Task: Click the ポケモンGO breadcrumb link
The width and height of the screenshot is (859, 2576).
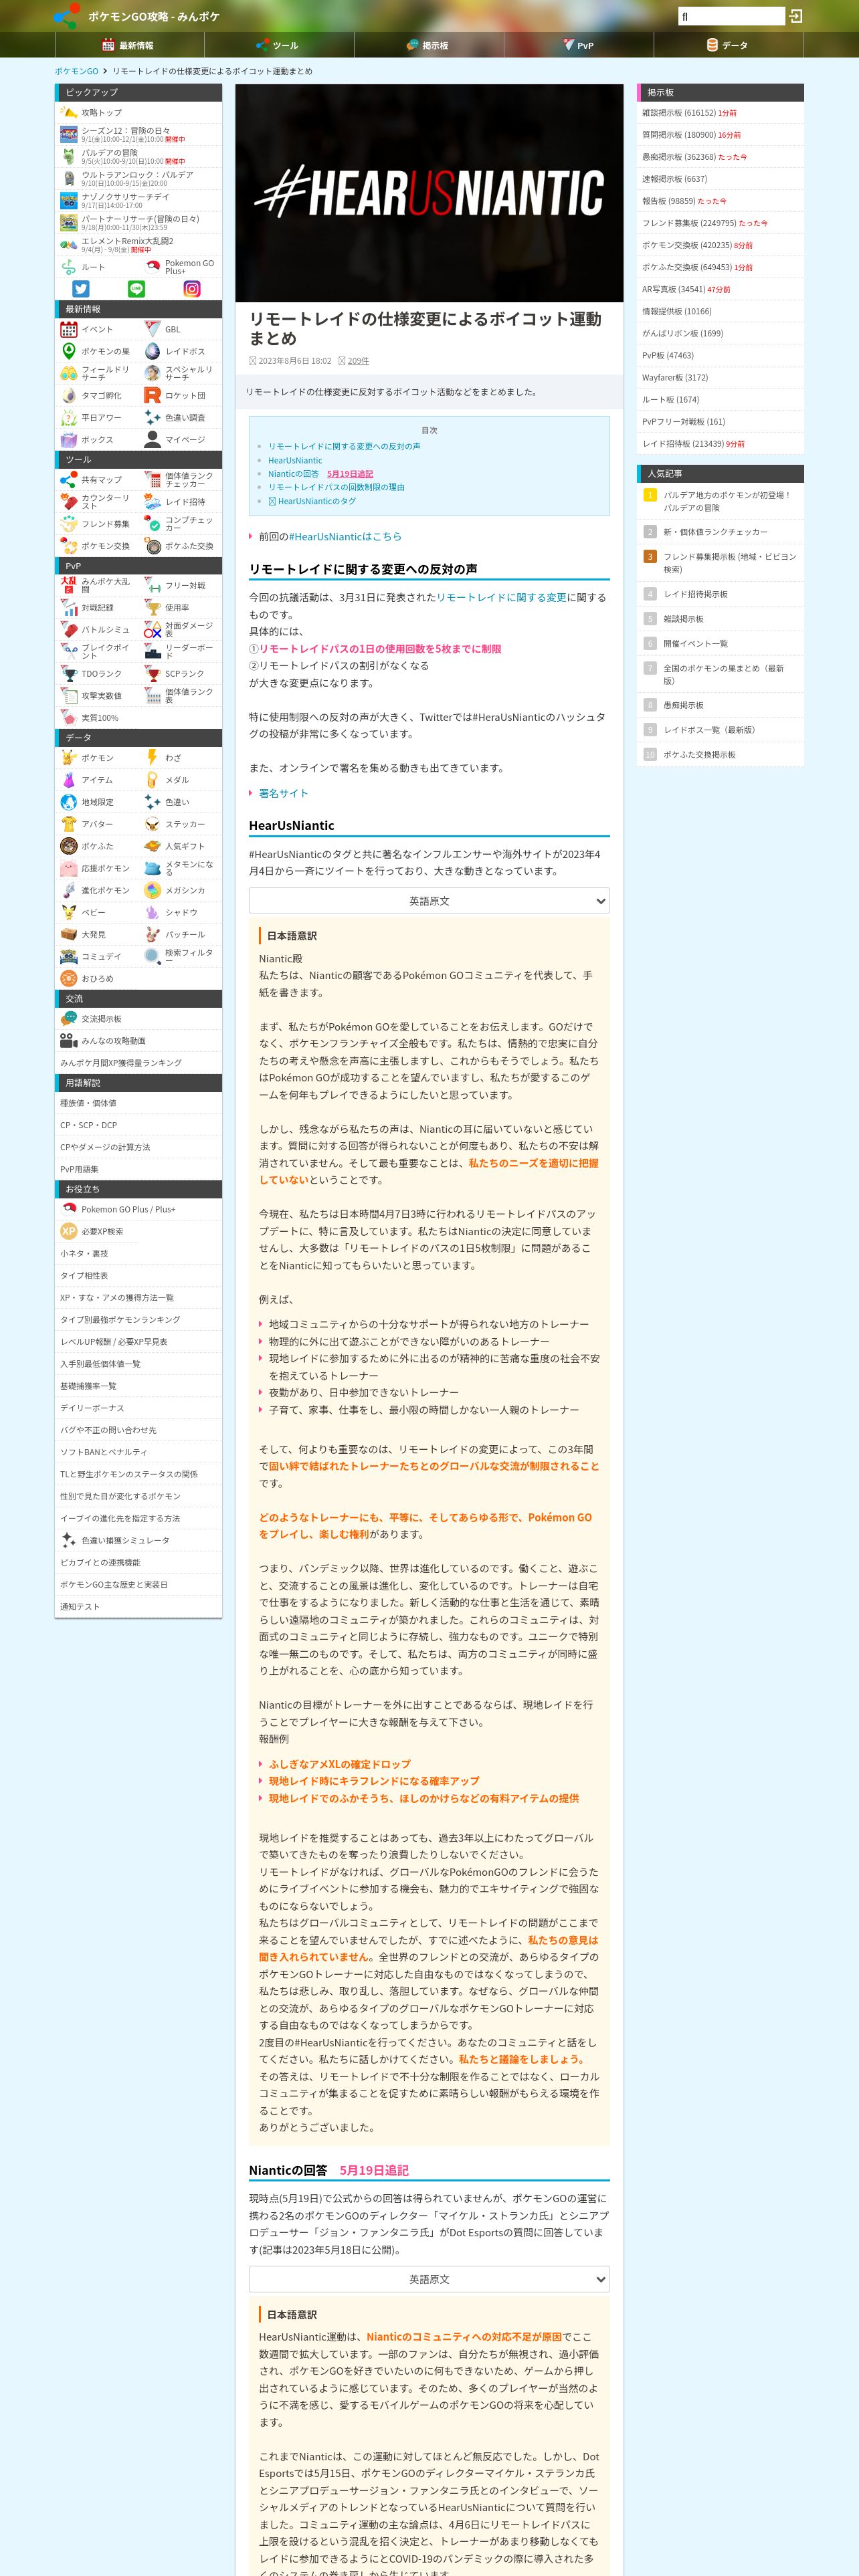Action: (x=76, y=71)
